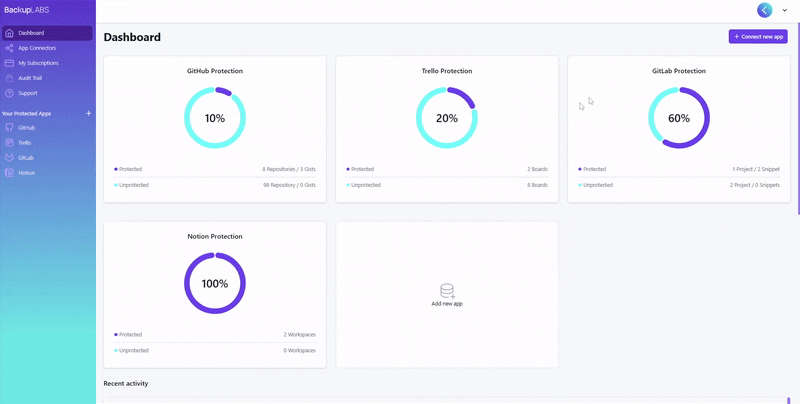The height and width of the screenshot is (404, 800).
Task: Click Add new app card label
Action: 447,304
